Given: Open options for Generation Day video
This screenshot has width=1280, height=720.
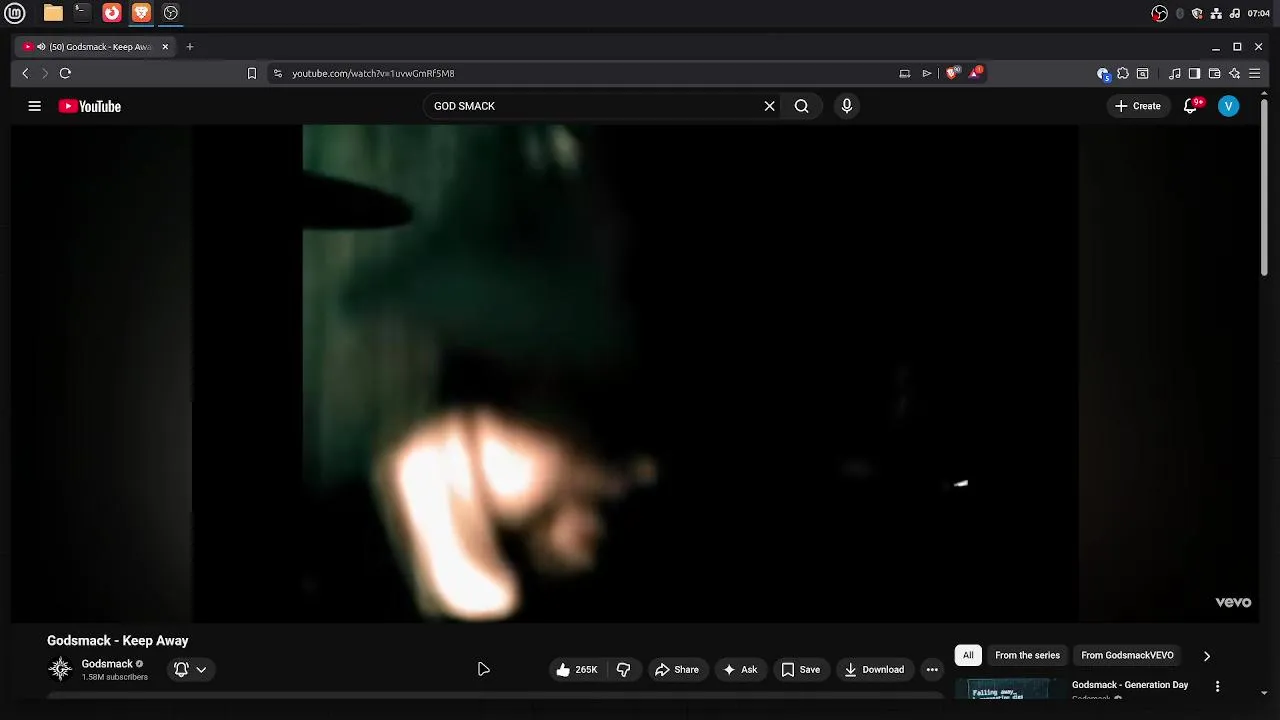Looking at the screenshot, I should (x=1217, y=686).
